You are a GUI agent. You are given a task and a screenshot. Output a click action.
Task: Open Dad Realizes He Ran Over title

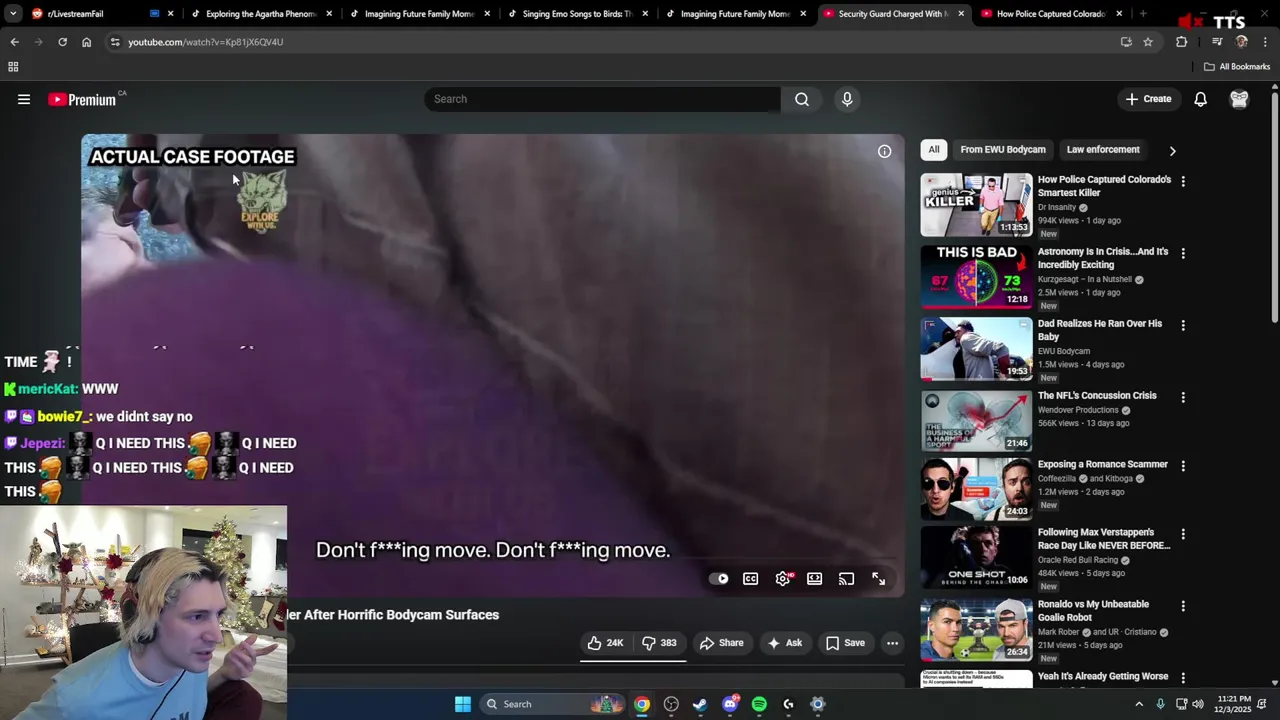[x=1100, y=330]
